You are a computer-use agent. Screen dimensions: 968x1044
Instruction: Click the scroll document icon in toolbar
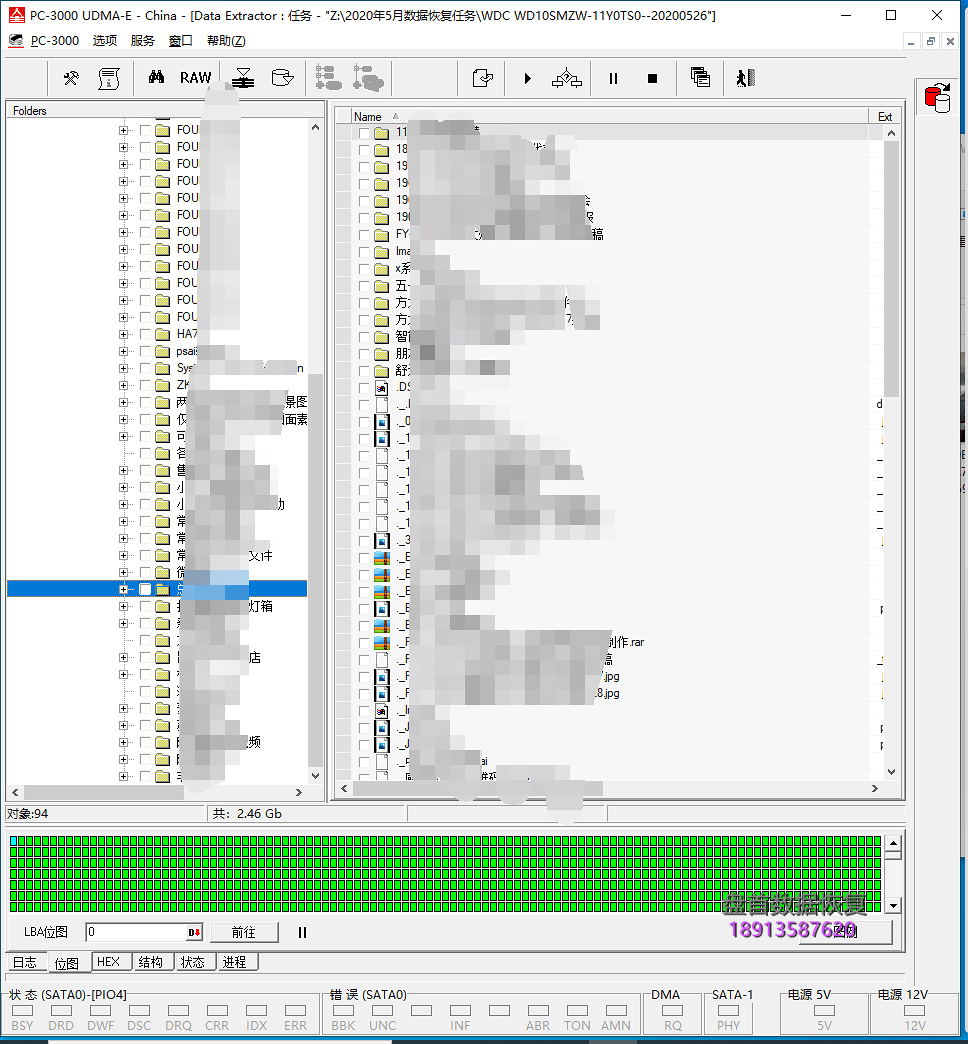109,78
